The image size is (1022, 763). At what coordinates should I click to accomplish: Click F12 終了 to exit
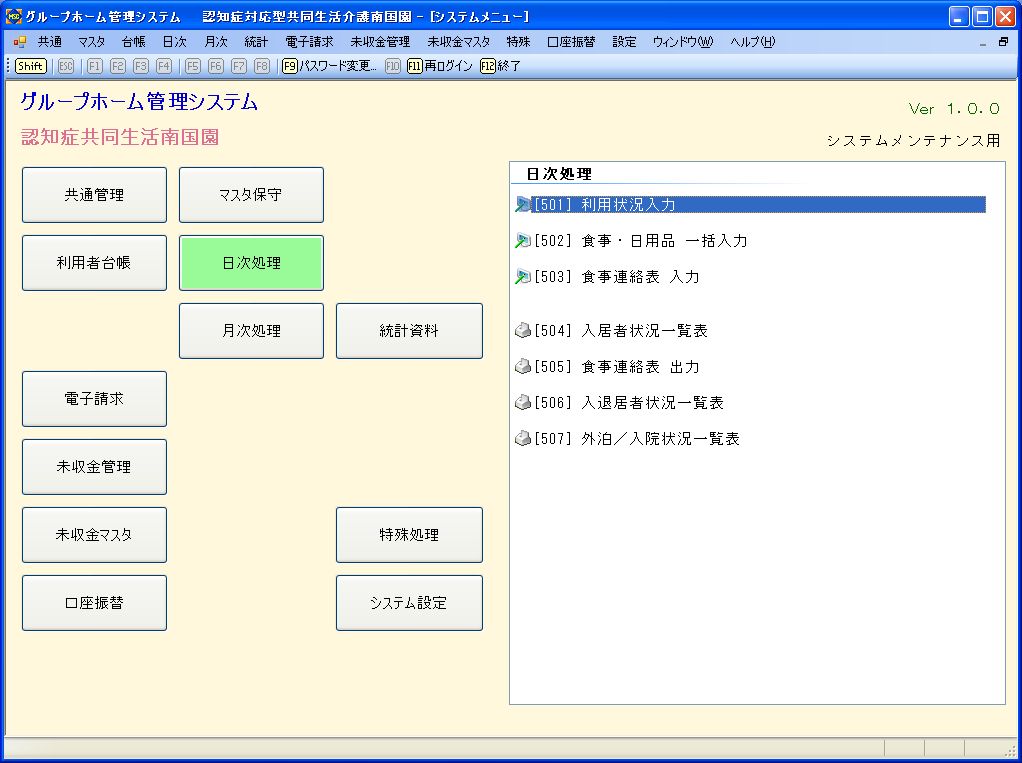[500, 66]
